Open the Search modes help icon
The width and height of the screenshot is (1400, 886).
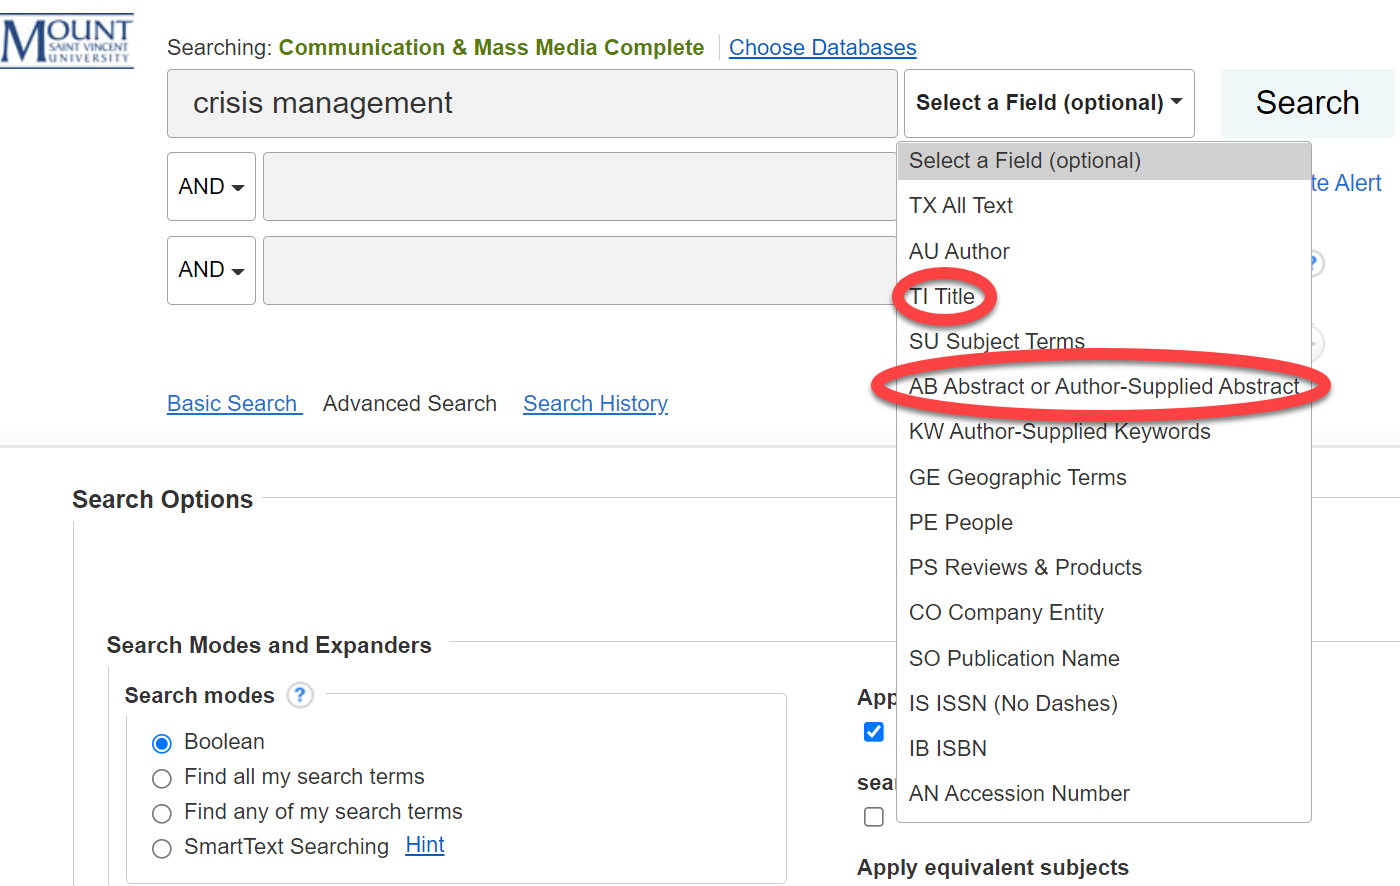[x=300, y=695]
